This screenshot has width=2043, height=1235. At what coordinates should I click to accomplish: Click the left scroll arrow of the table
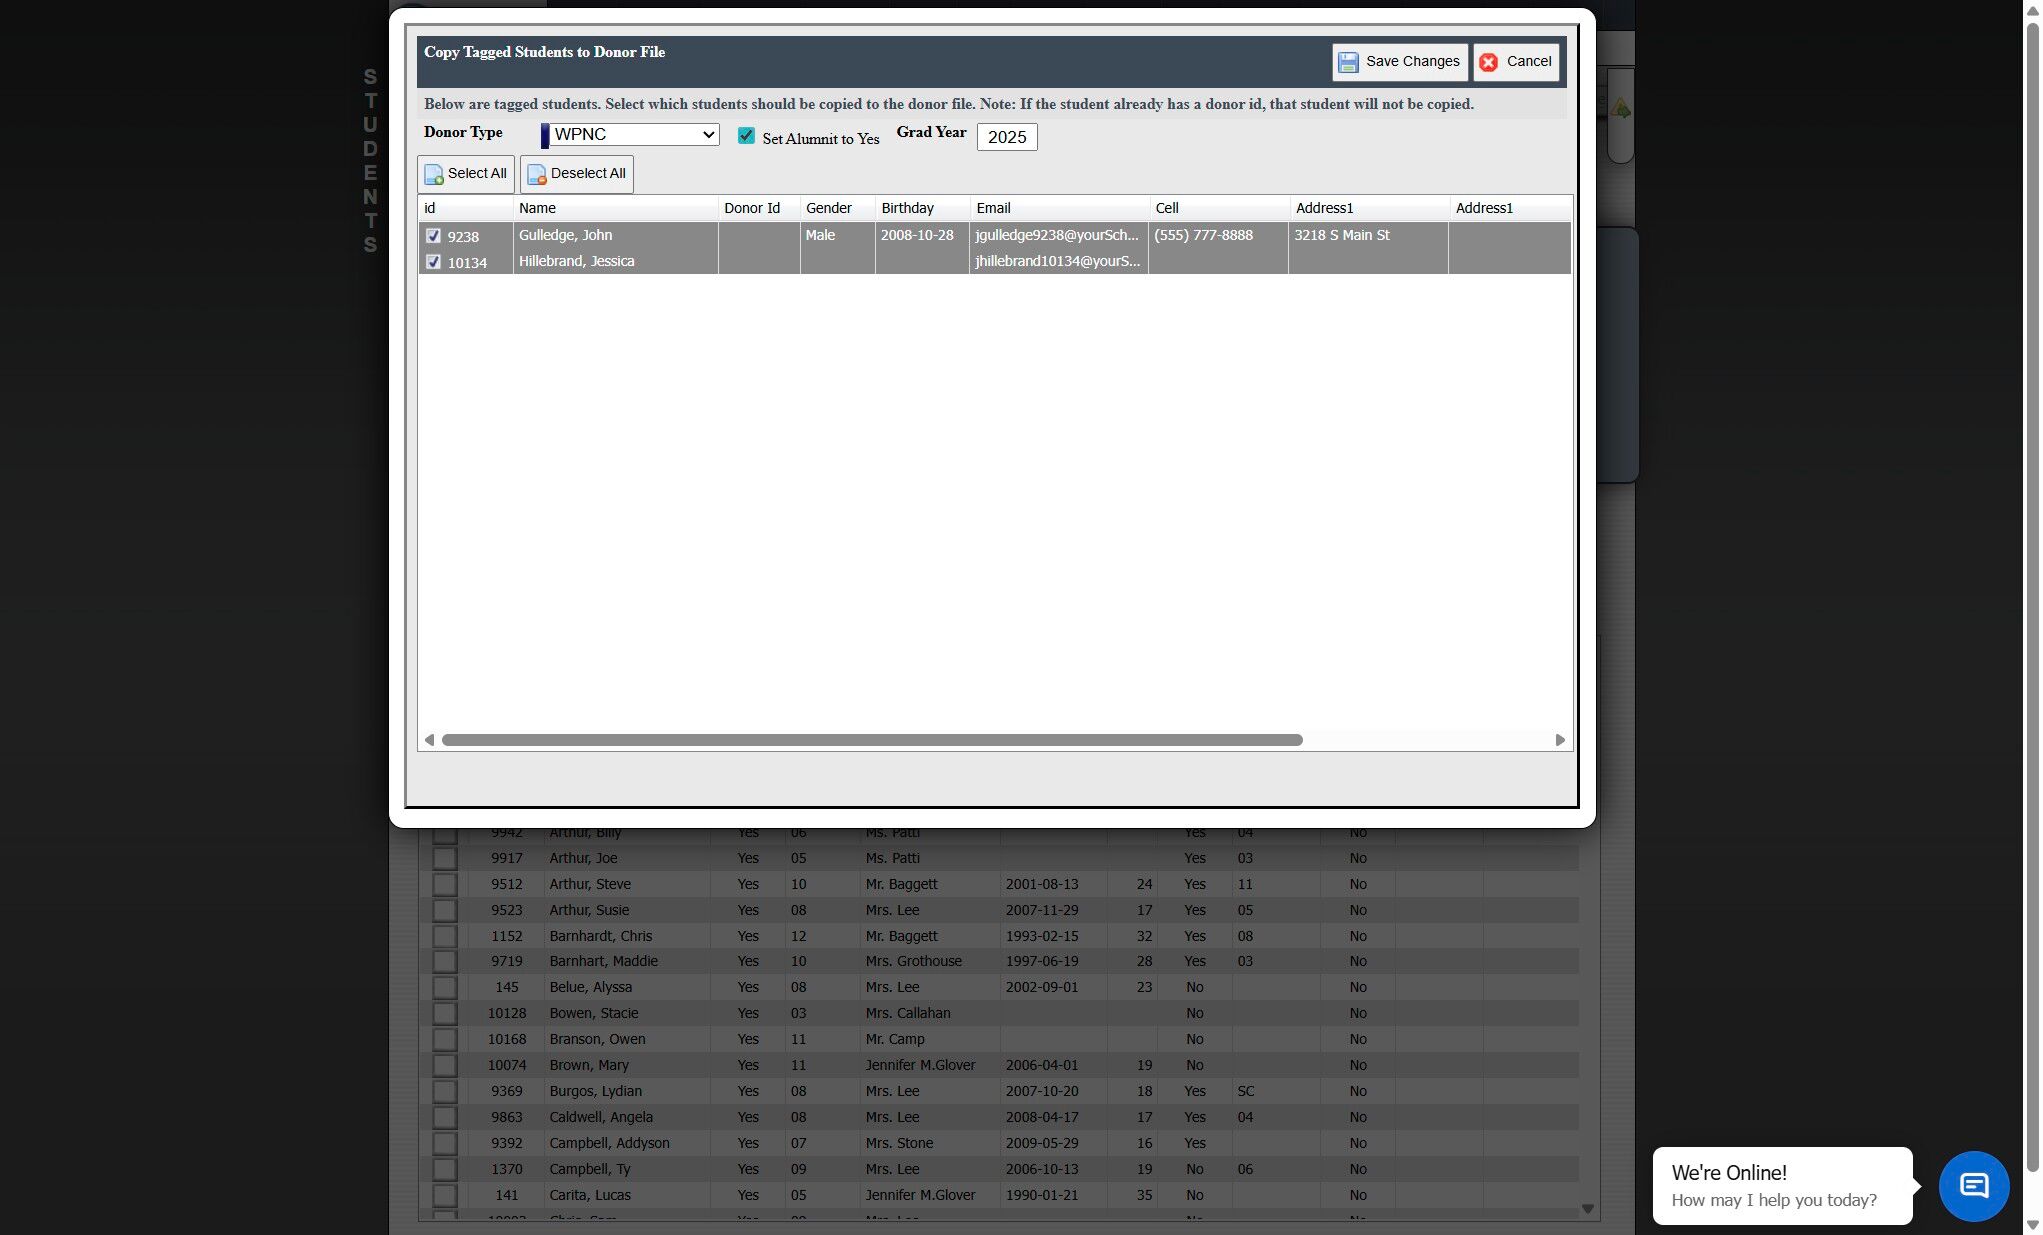[x=429, y=740]
